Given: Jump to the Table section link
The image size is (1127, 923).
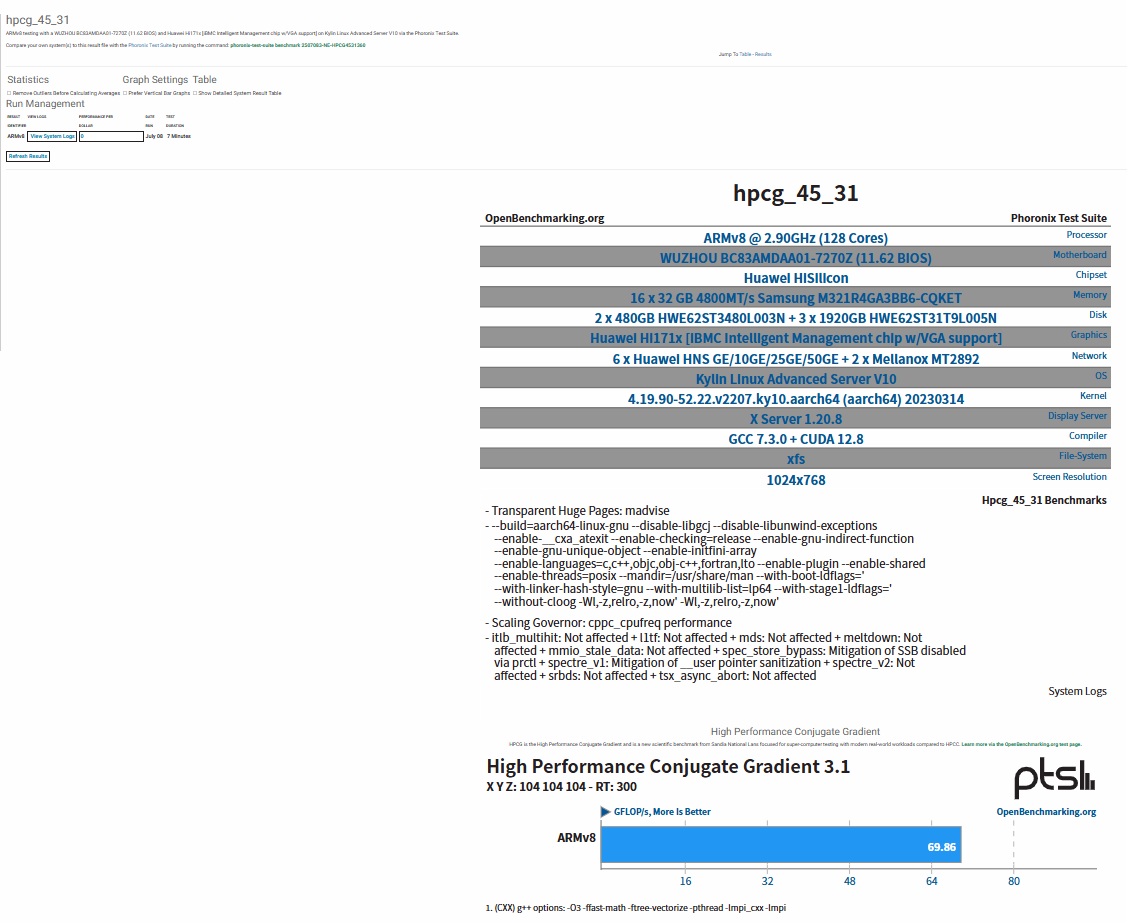Looking at the screenshot, I should (745, 54).
